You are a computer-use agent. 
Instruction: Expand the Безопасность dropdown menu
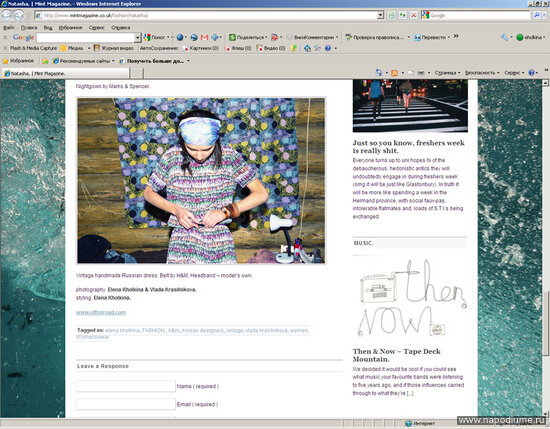pyautogui.click(x=482, y=73)
